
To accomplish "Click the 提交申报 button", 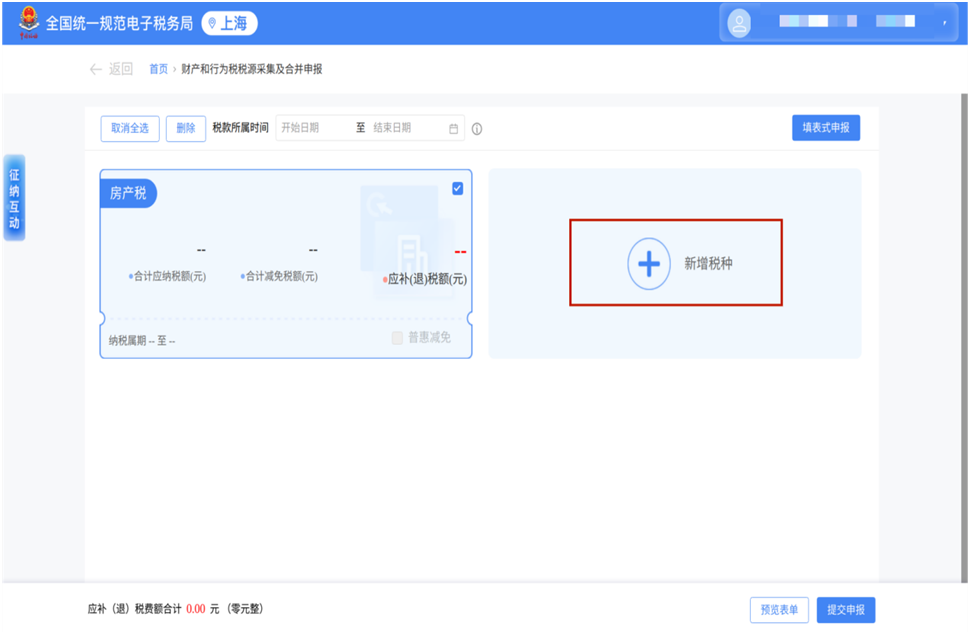I will click(x=845, y=610).
